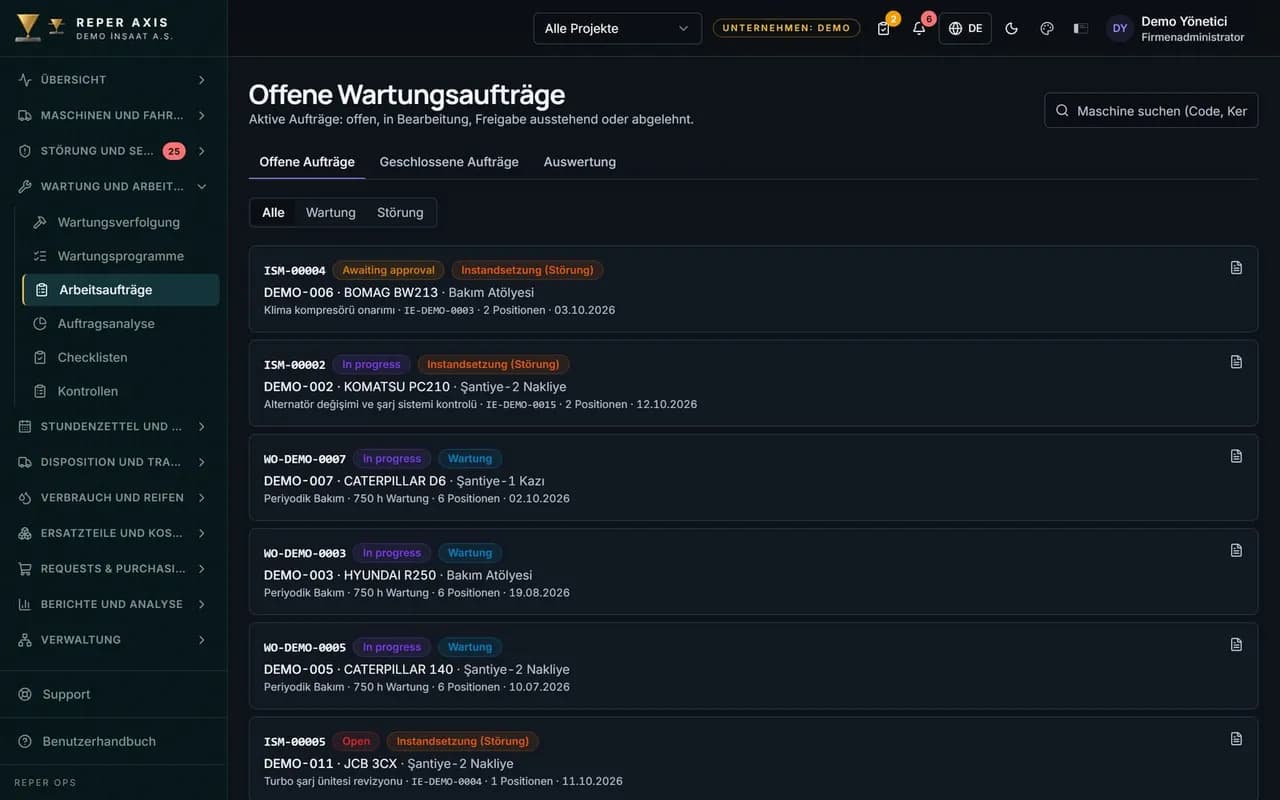Click the clipboard icon beside Checklisten

(x=40, y=357)
